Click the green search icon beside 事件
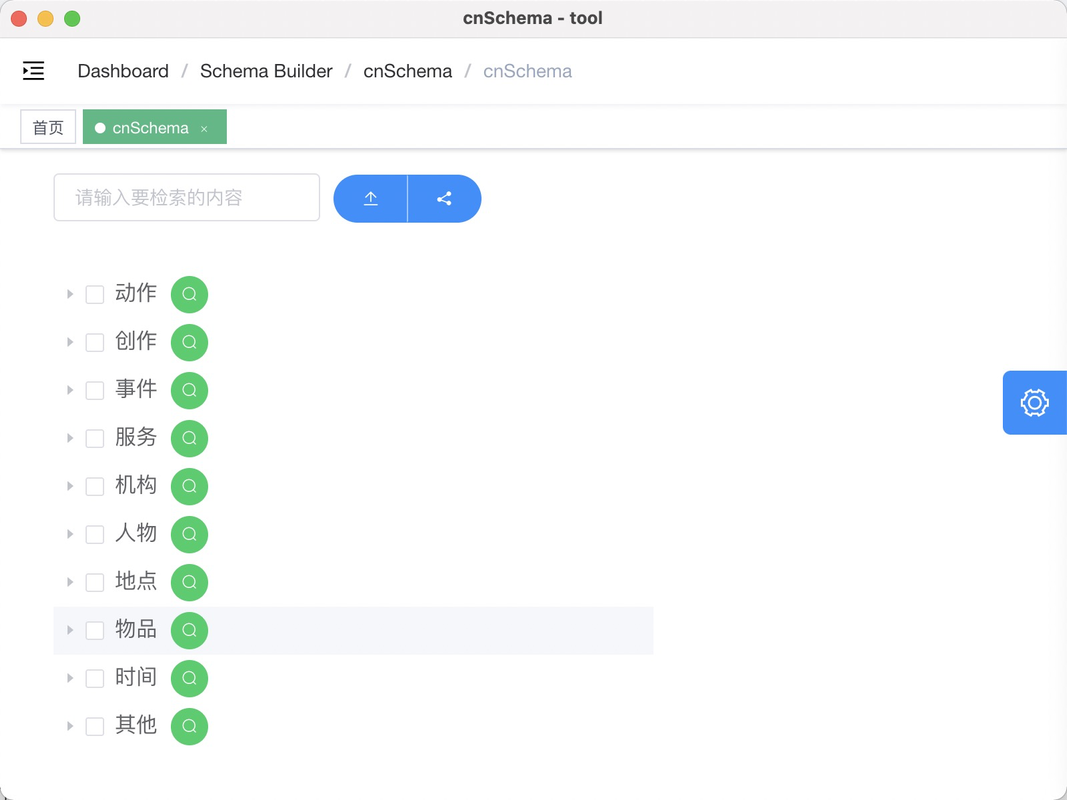The image size is (1067, 800). 189,390
